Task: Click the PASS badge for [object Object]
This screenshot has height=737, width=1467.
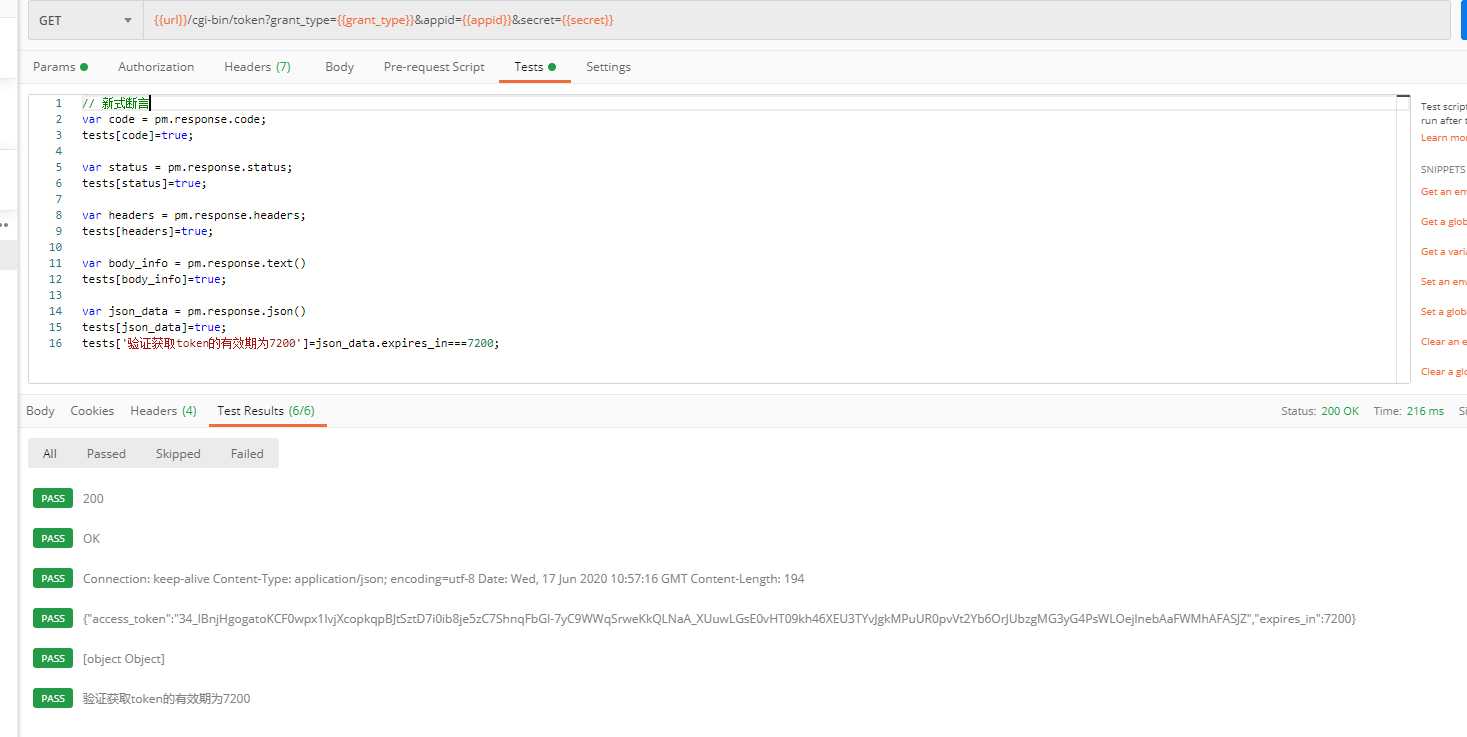Action: coord(53,658)
